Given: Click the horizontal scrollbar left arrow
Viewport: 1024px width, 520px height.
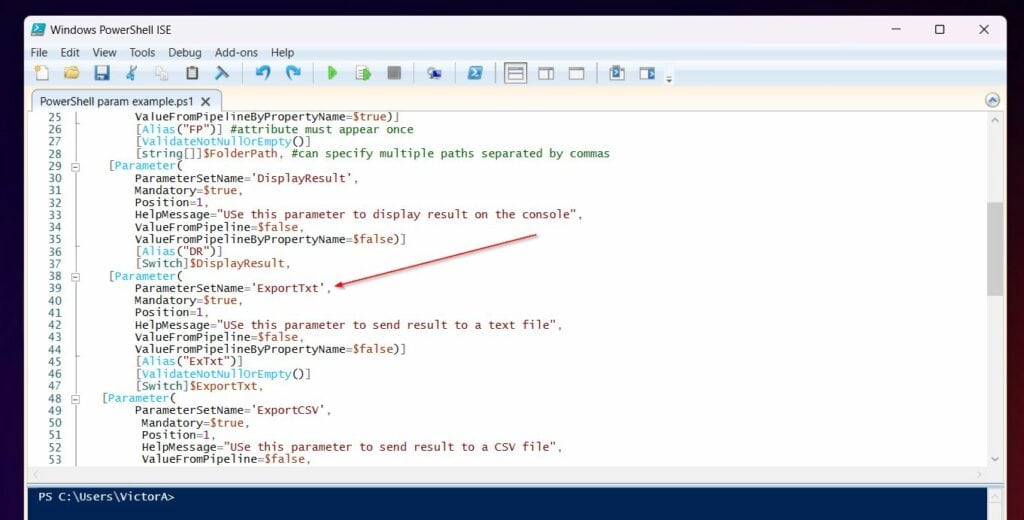Looking at the screenshot, I should pos(35,474).
